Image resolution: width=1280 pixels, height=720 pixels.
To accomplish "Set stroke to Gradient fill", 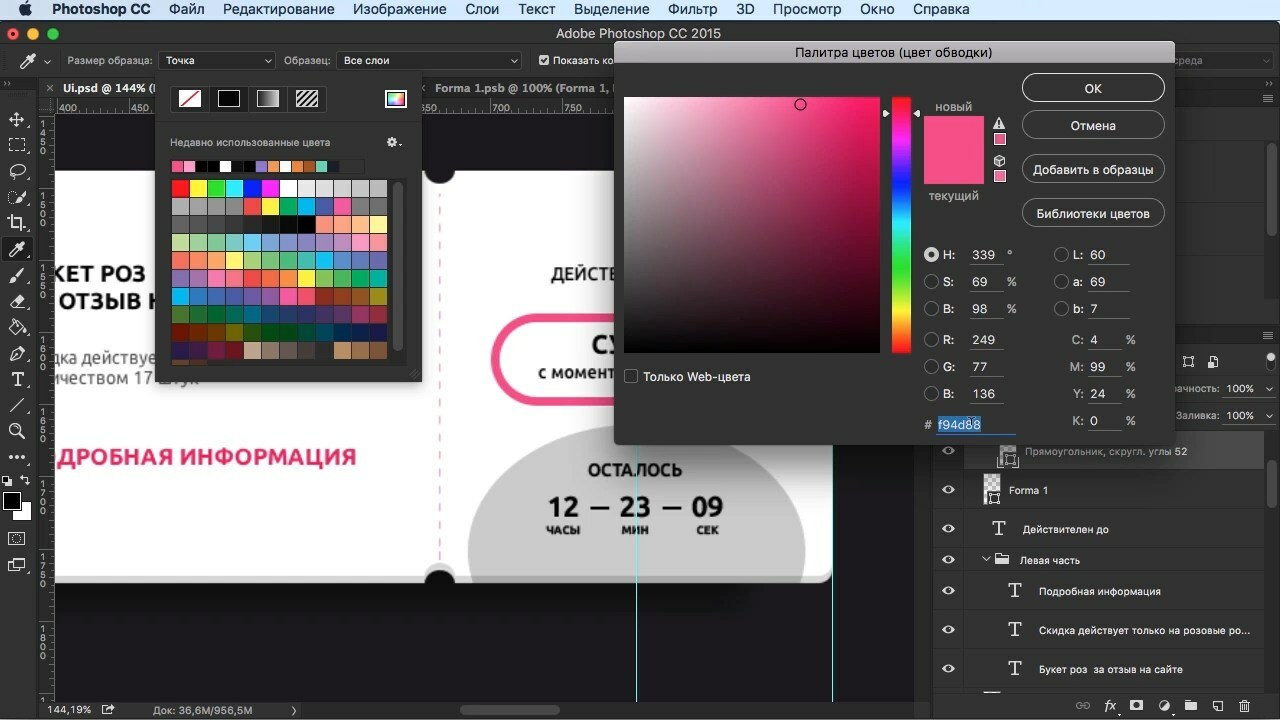I will click(x=268, y=98).
